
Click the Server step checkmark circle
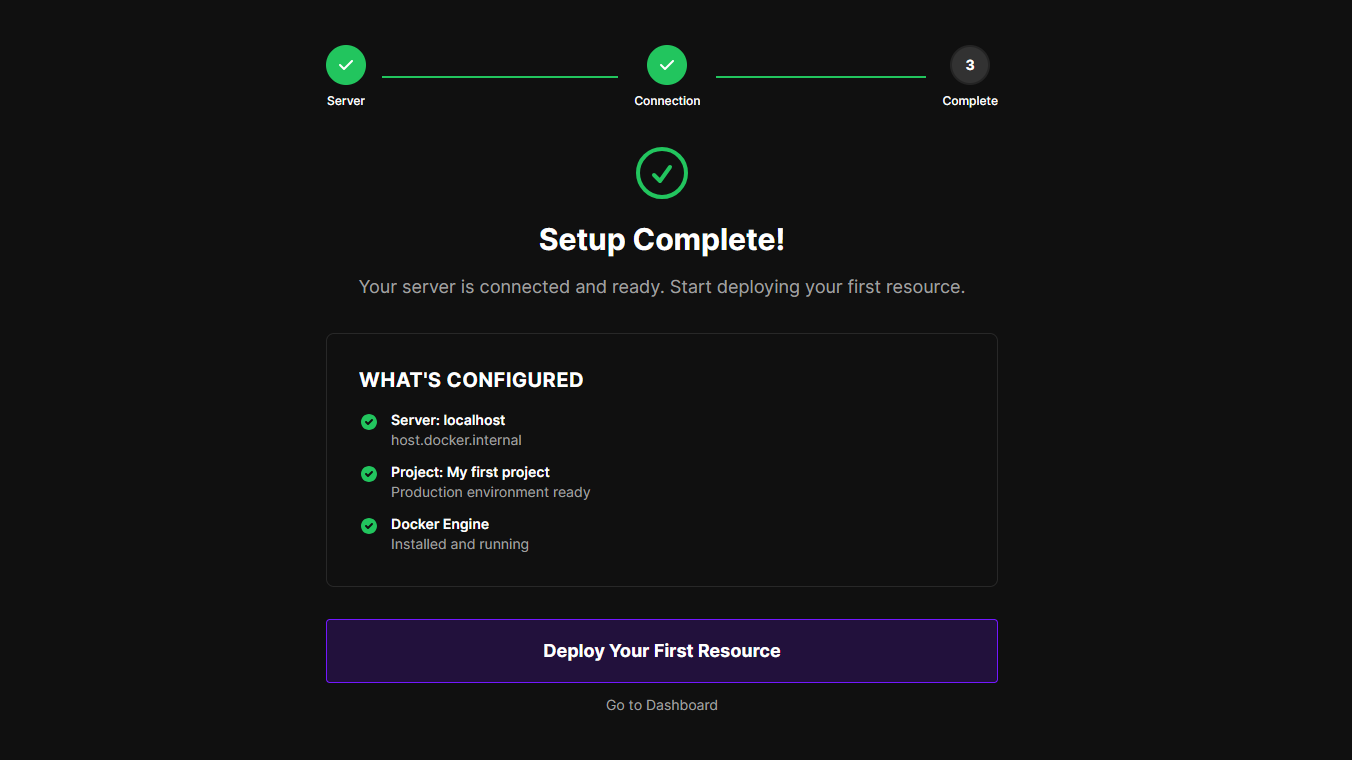[346, 65]
